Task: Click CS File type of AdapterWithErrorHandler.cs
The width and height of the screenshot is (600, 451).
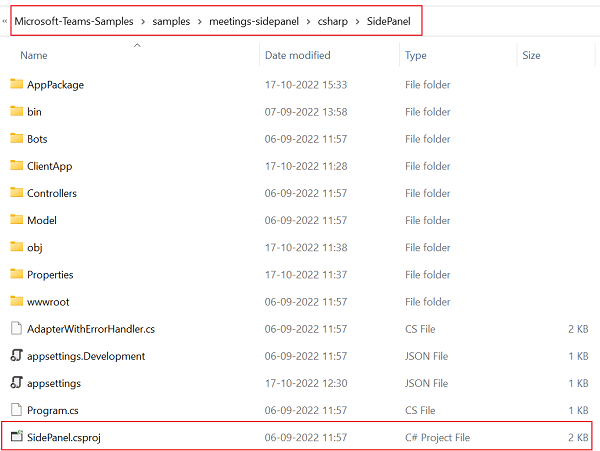Action: click(420, 329)
